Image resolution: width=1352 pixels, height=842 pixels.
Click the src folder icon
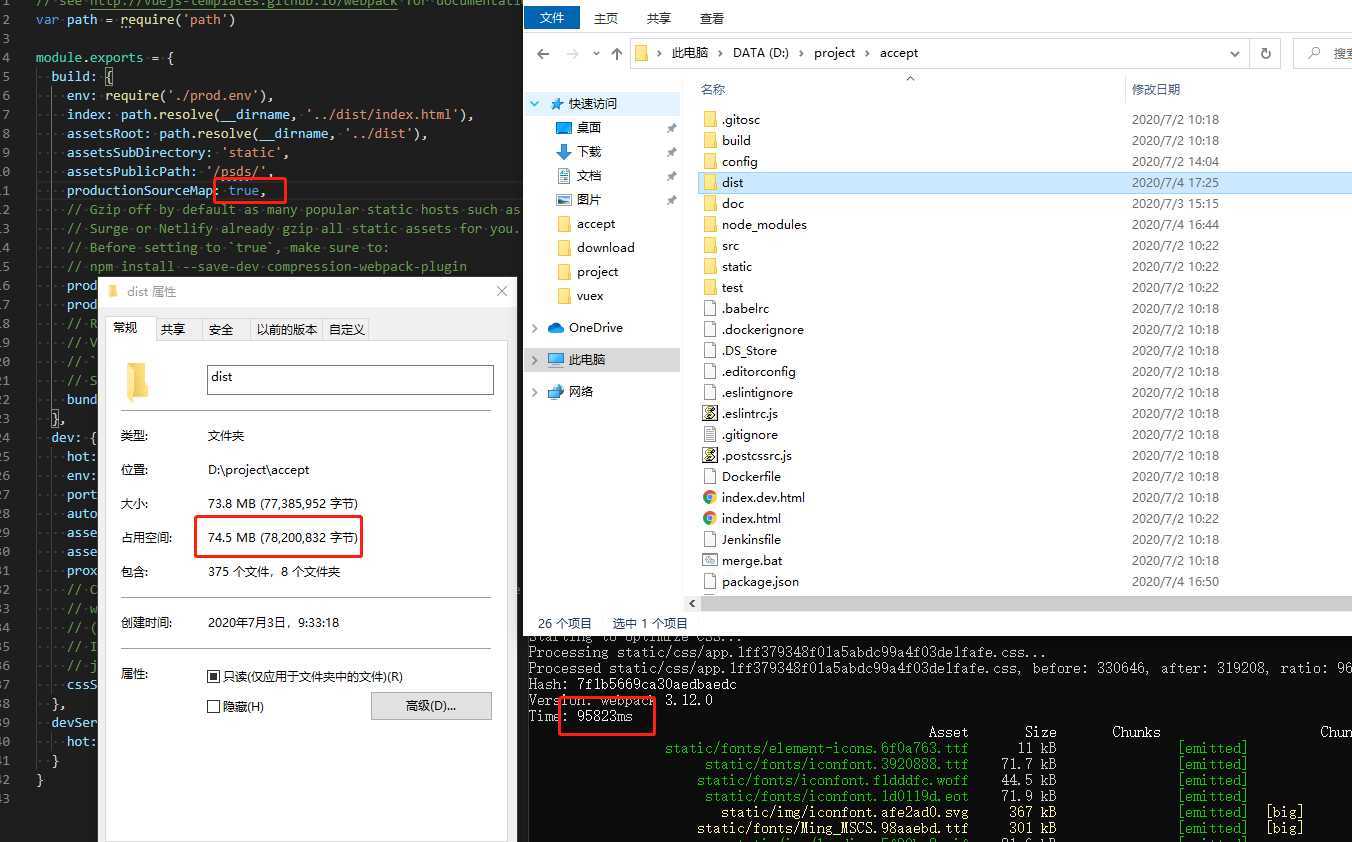(710, 245)
